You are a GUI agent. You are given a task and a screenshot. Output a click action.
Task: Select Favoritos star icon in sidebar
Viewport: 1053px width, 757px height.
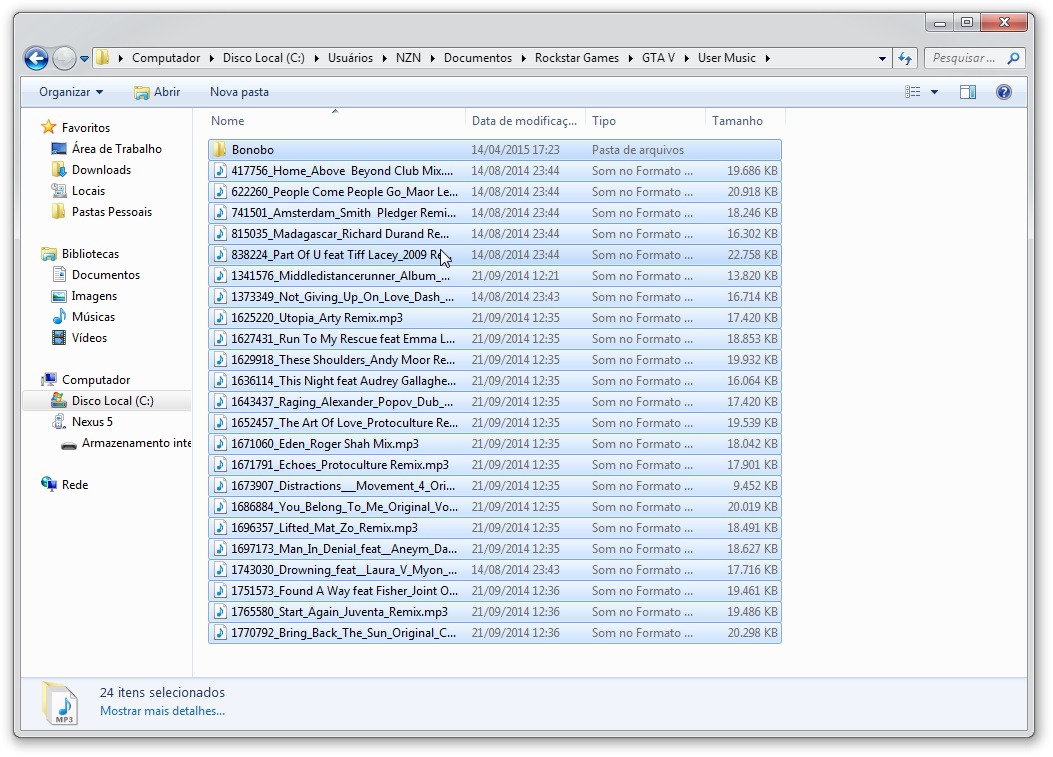coord(48,127)
